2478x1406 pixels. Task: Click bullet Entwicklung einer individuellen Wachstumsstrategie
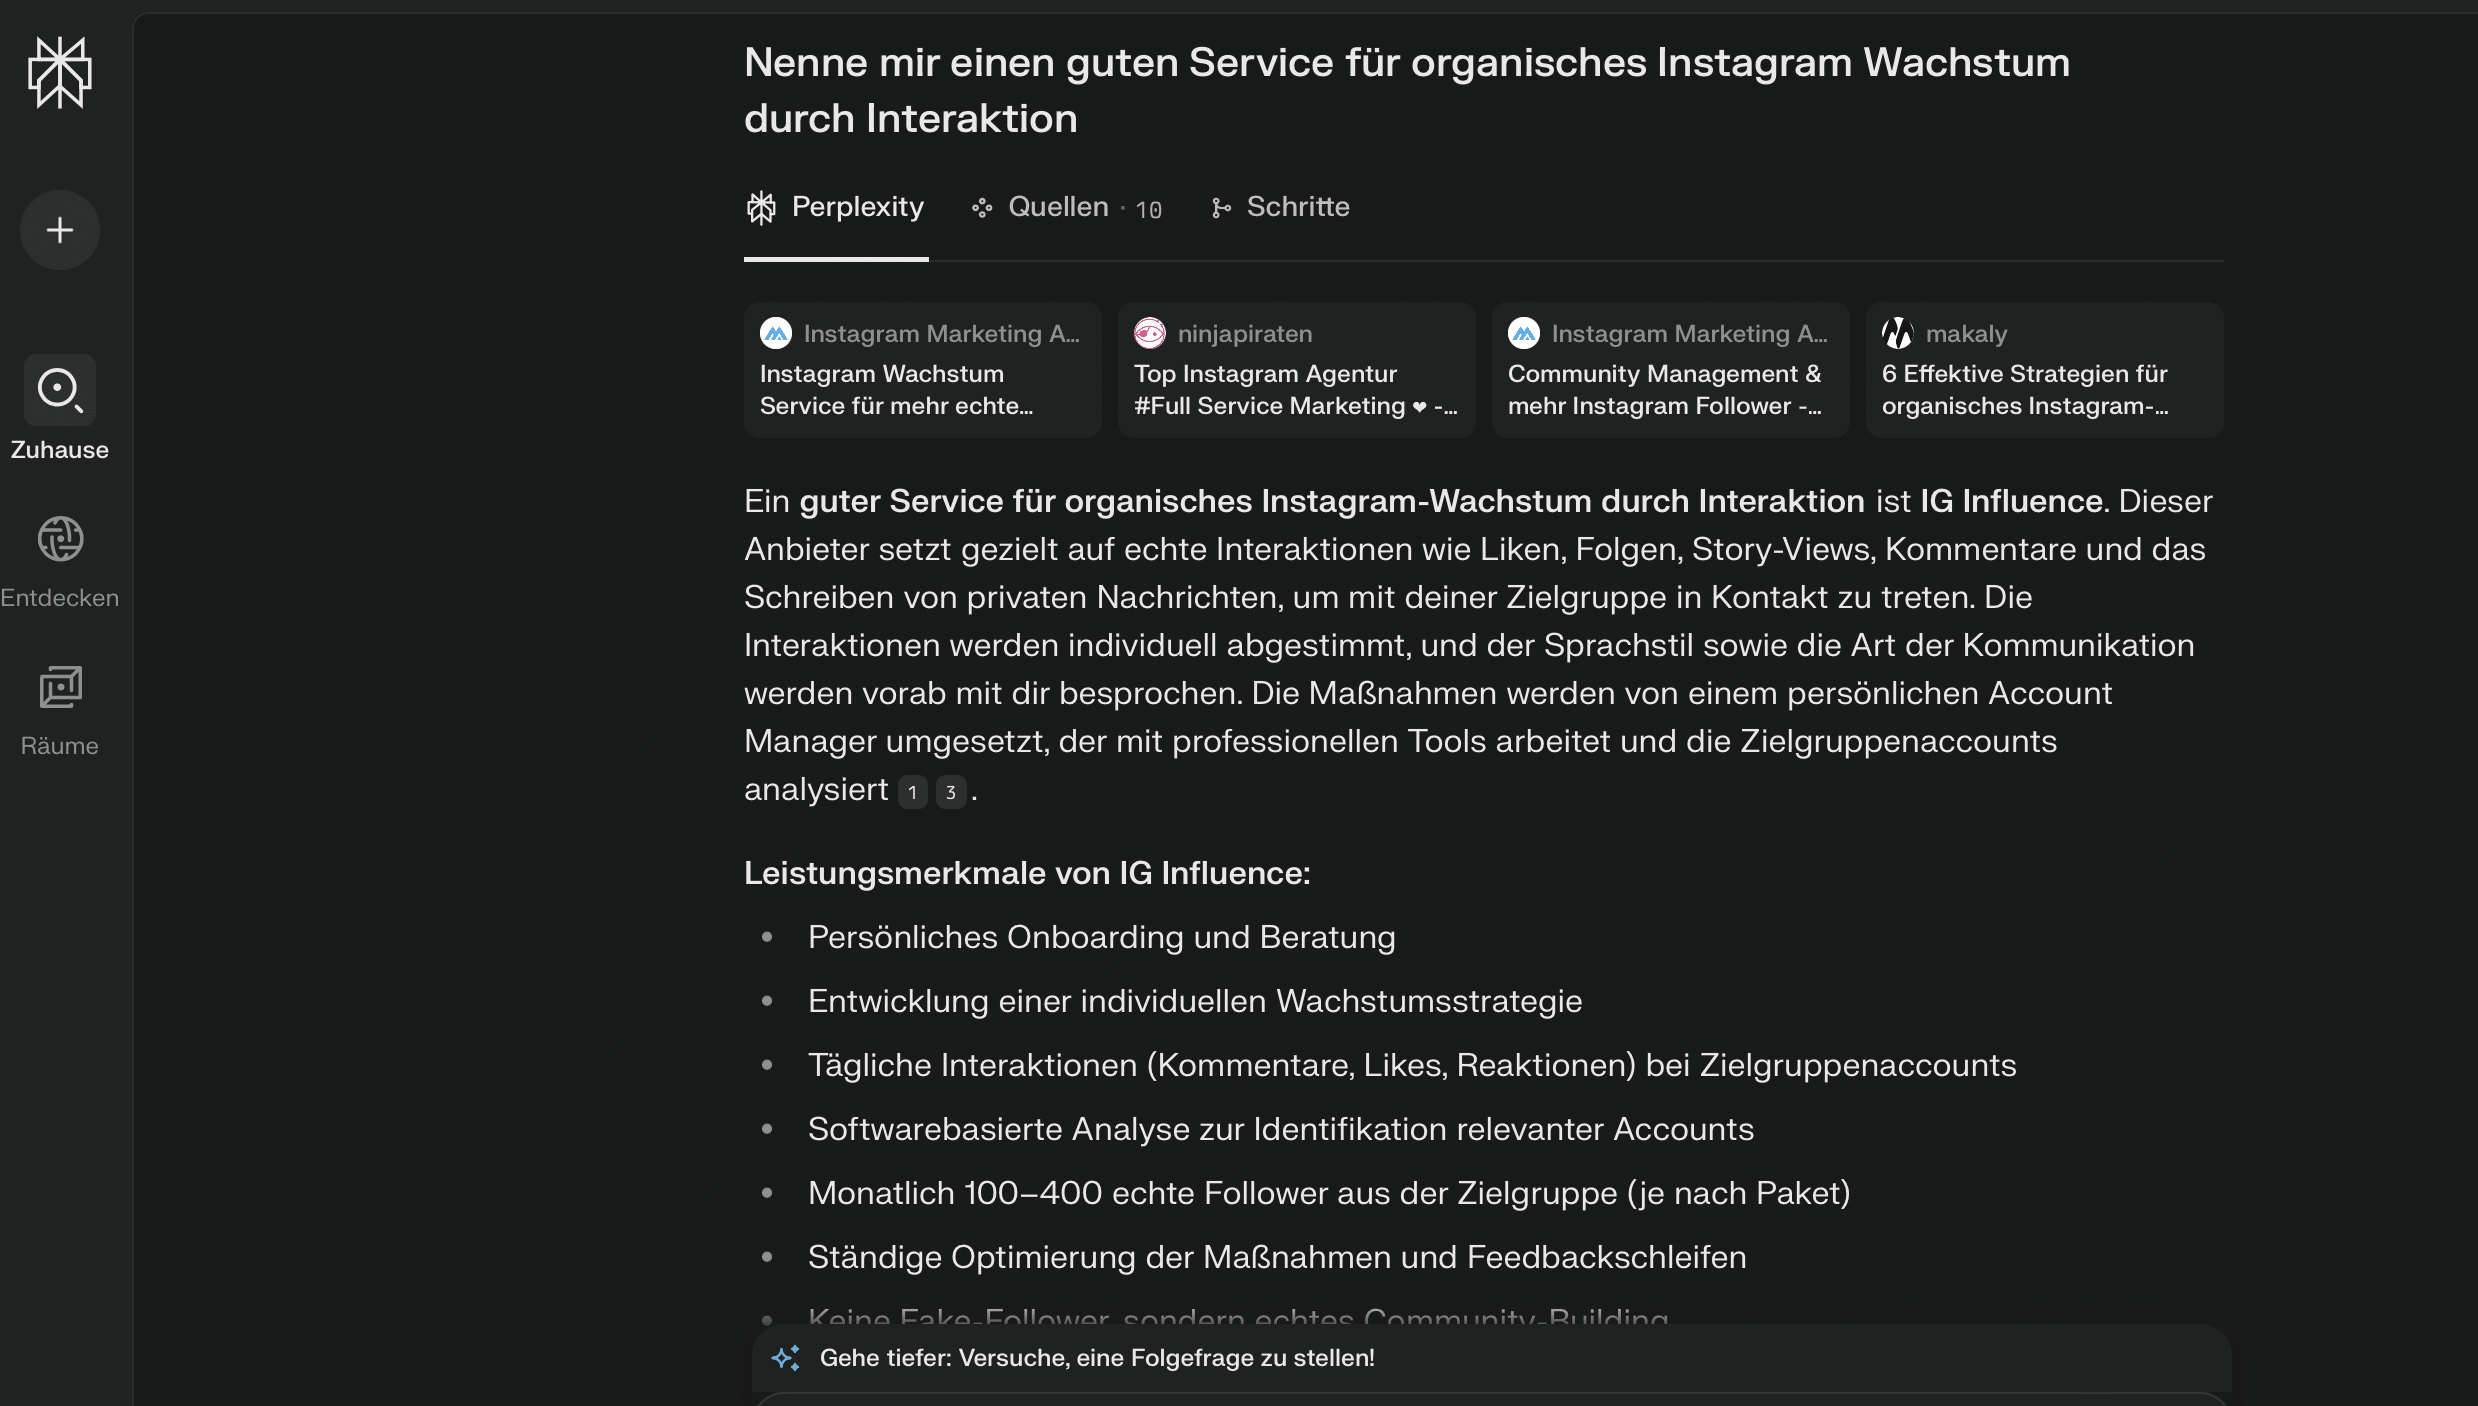click(x=1195, y=1001)
